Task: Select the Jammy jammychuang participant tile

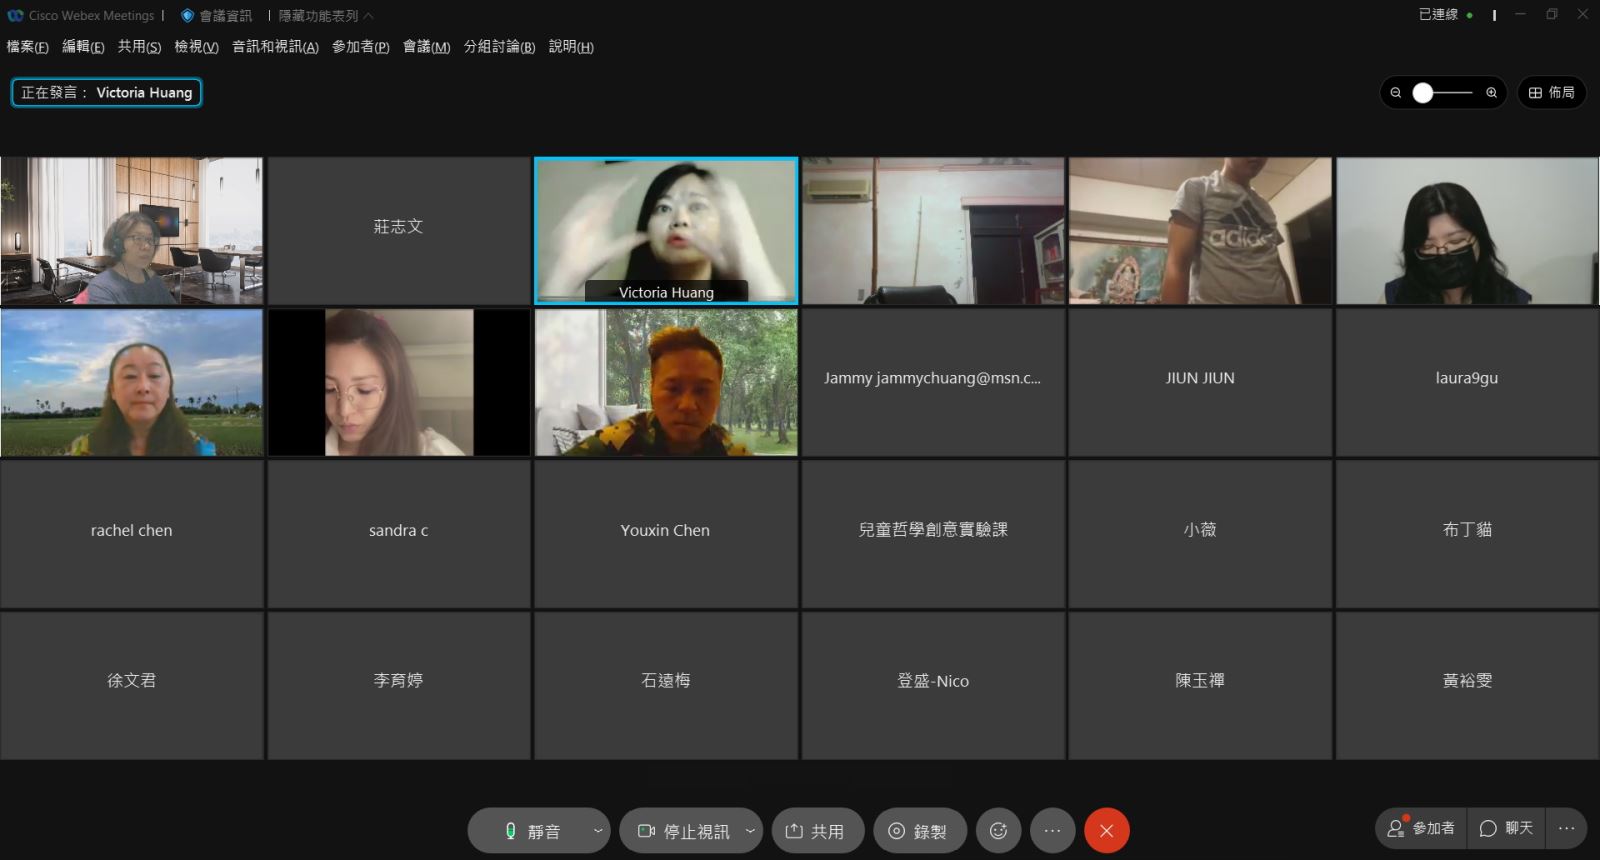Action: (x=933, y=382)
